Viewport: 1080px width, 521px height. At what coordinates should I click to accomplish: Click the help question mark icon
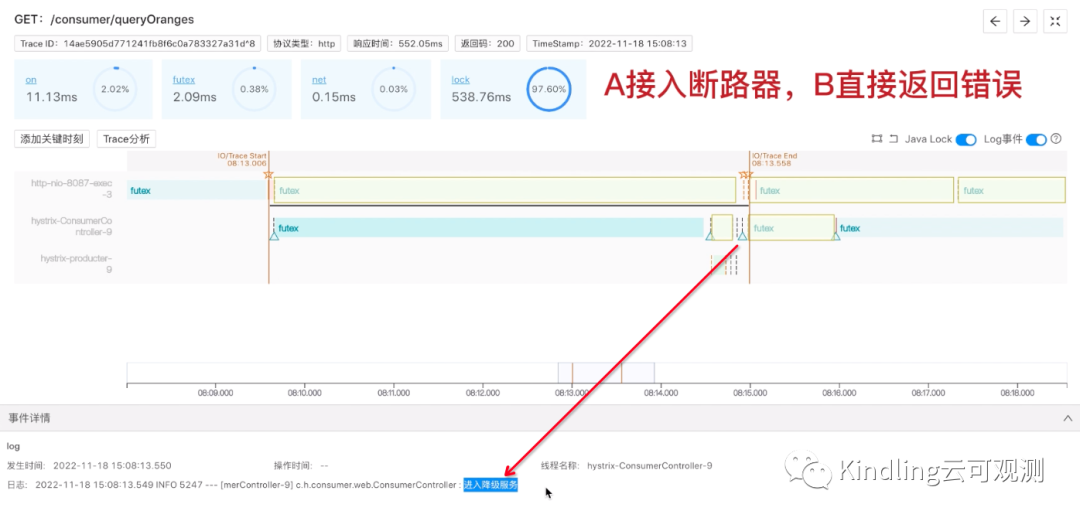pyautogui.click(x=1055, y=139)
